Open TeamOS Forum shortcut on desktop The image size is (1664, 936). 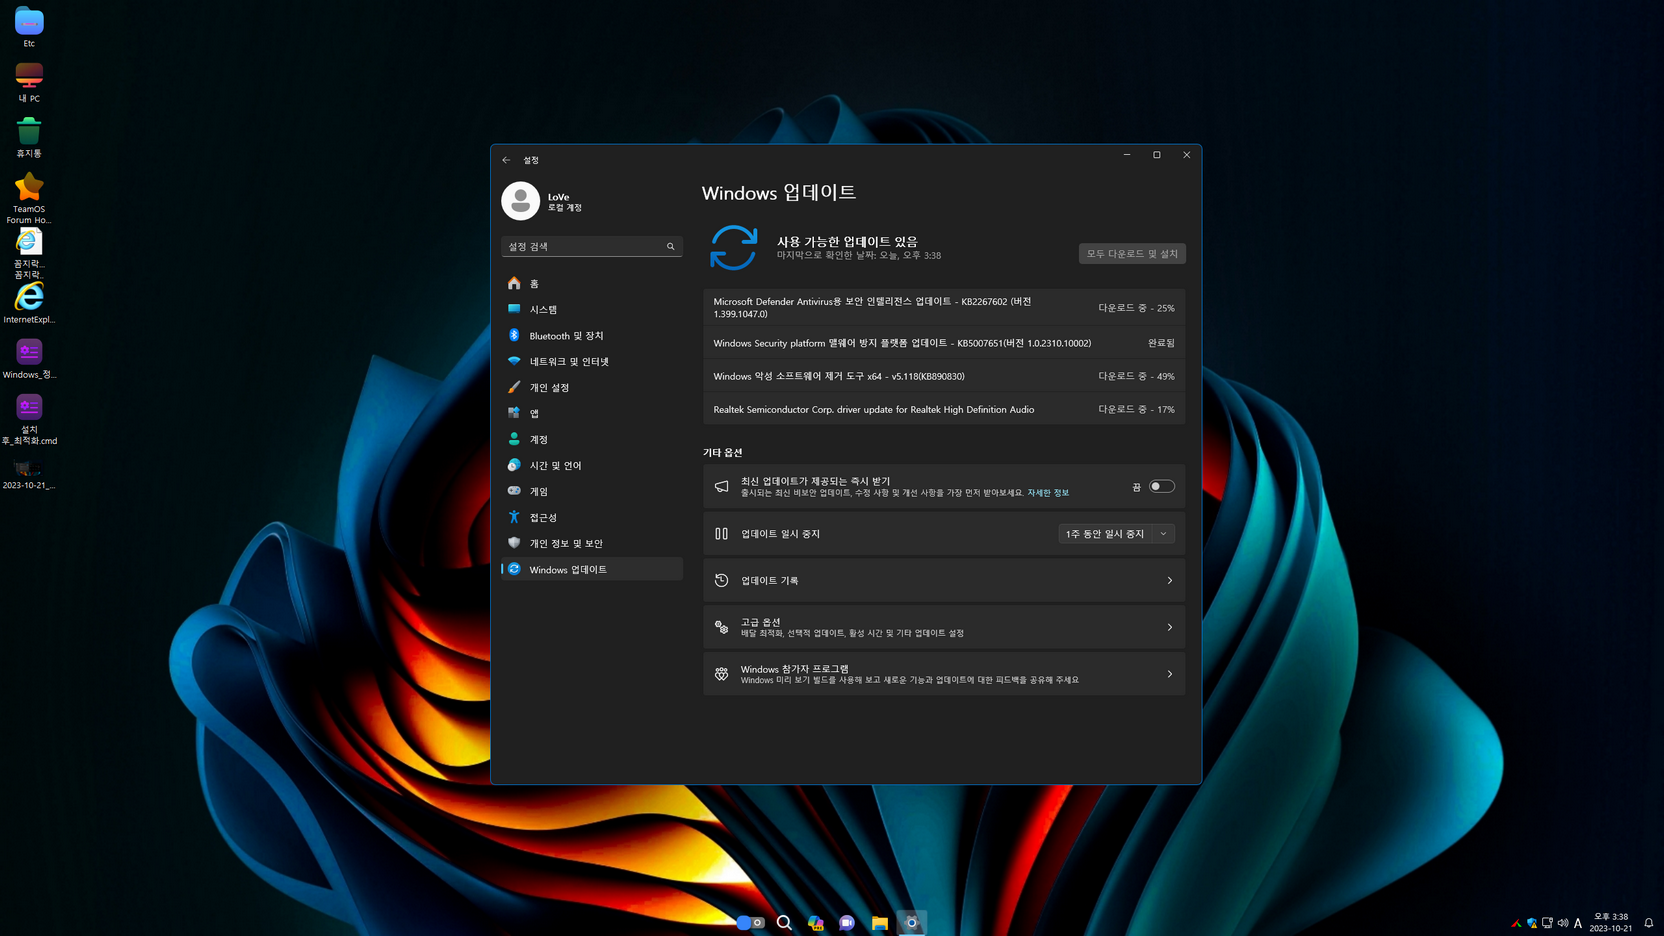[29, 198]
